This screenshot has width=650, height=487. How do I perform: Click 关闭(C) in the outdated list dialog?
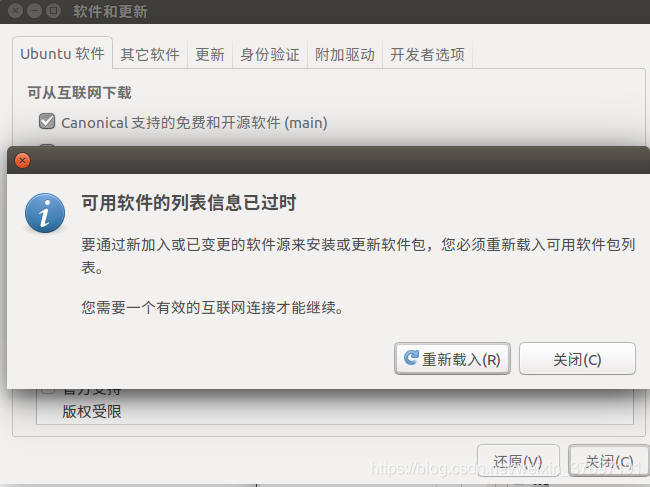point(577,359)
